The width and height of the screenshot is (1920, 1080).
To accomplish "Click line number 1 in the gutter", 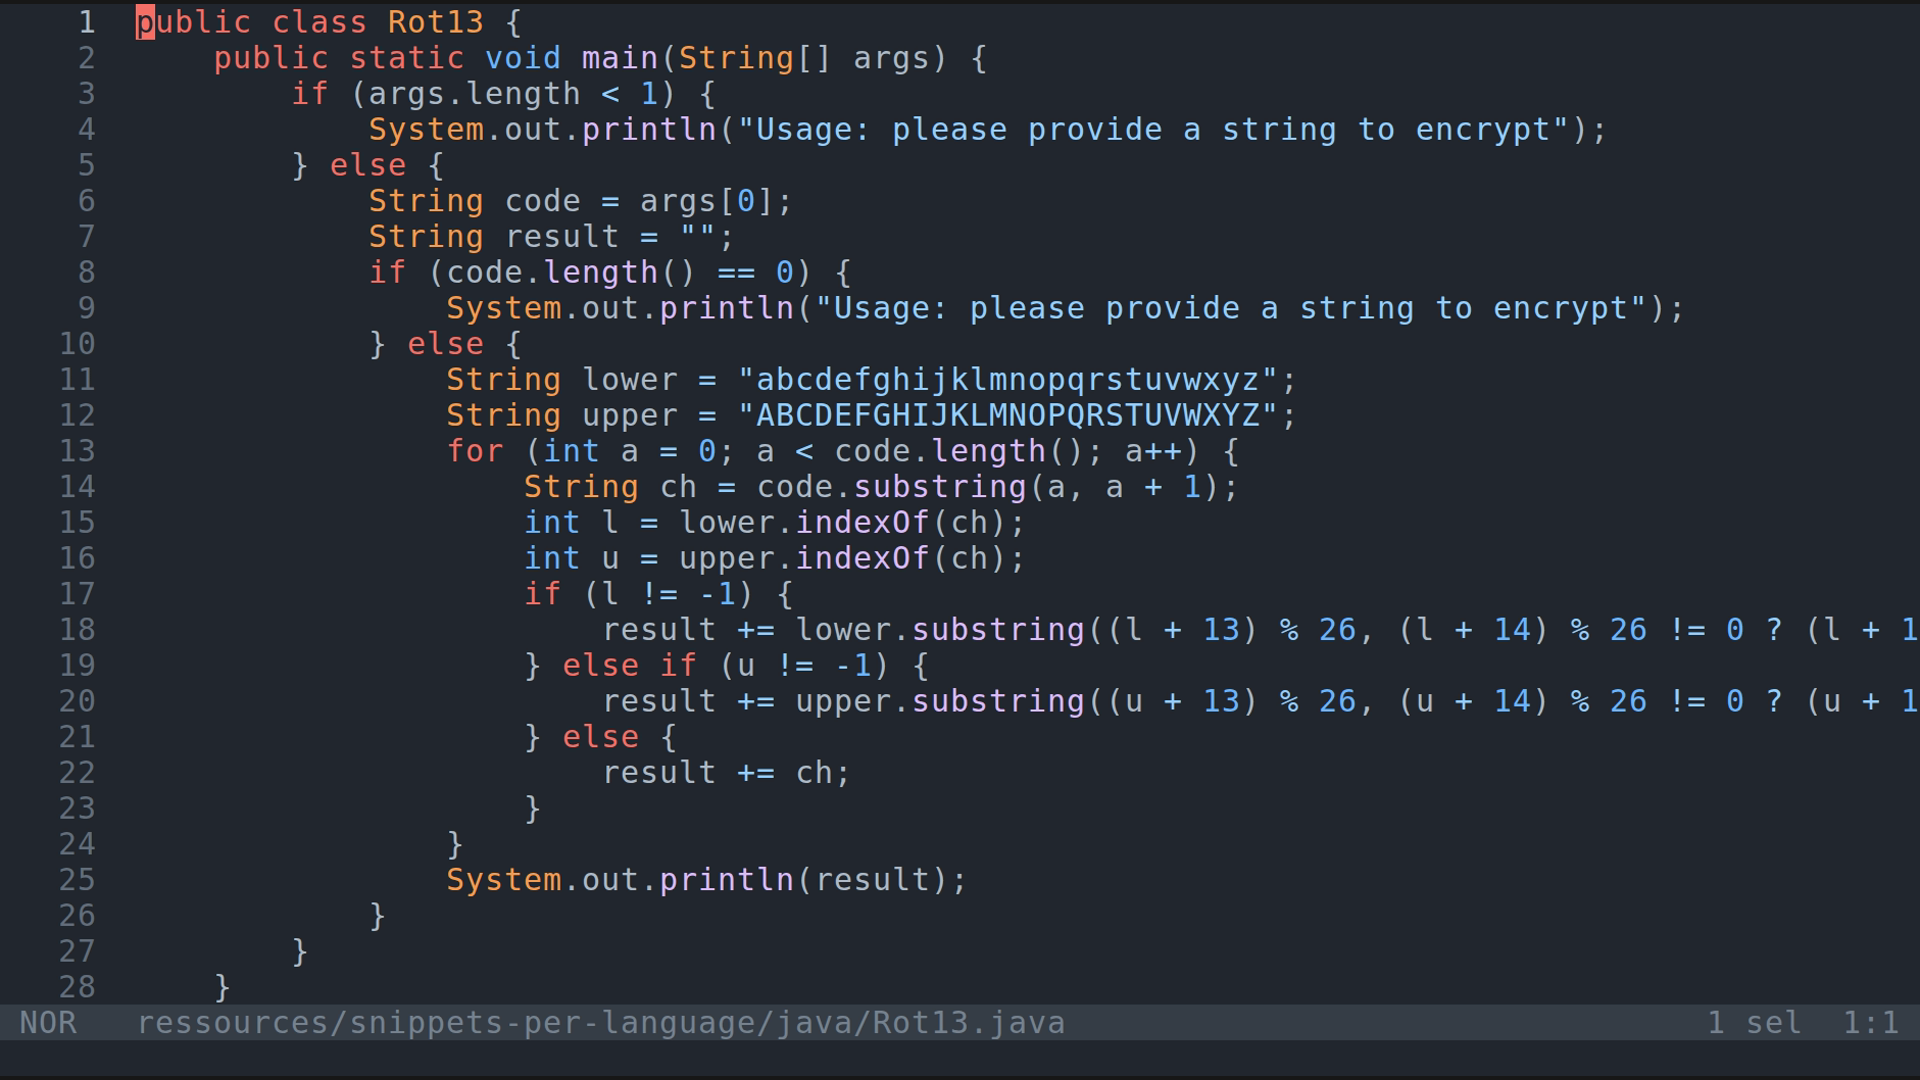I will (x=85, y=21).
